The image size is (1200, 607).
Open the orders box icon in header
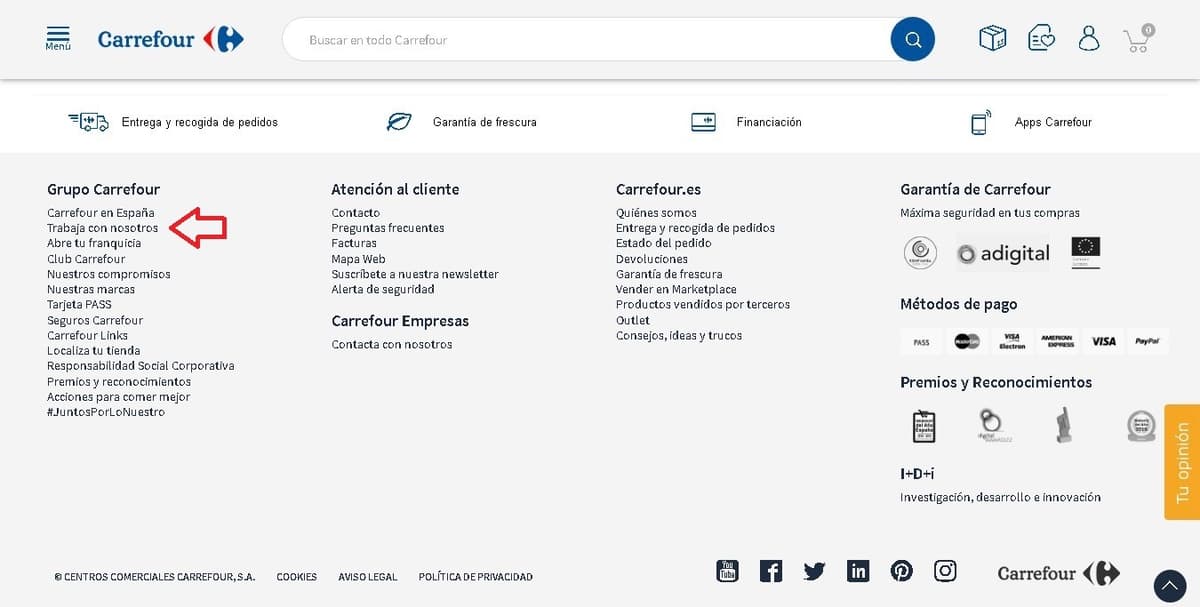coord(992,39)
